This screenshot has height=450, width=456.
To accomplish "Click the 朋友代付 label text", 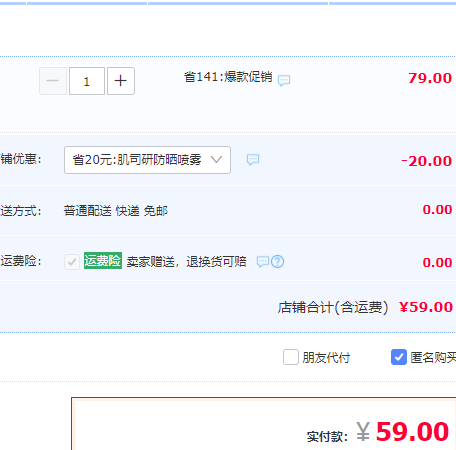I will (326, 358).
